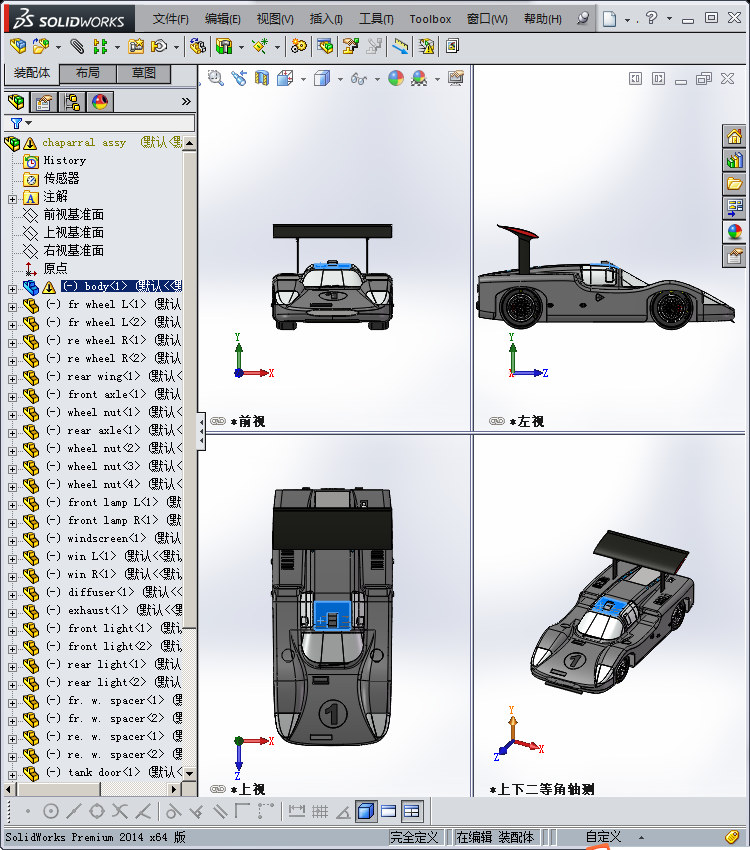Open the Hide/Show Items dropdown arrow
The width and height of the screenshot is (750, 850).
click(377, 80)
